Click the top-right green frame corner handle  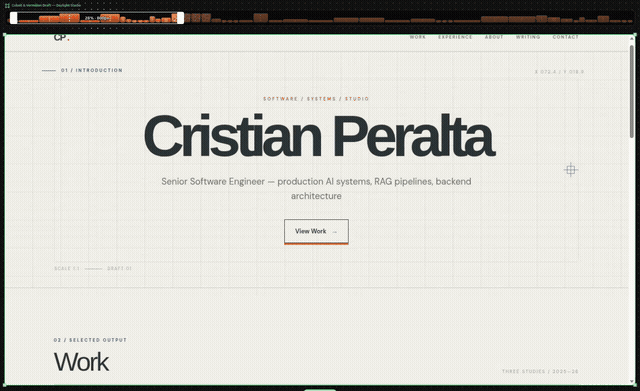tap(635, 35)
